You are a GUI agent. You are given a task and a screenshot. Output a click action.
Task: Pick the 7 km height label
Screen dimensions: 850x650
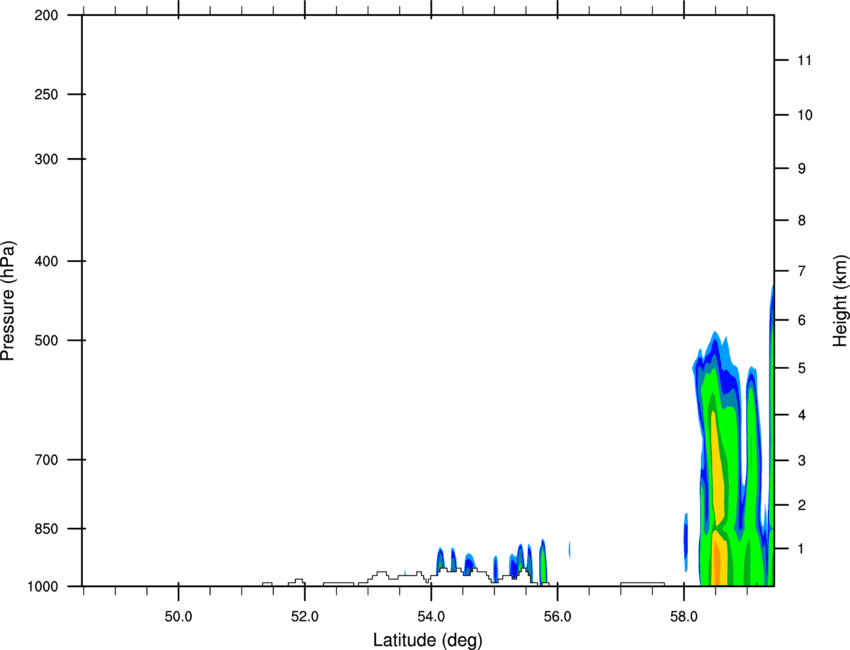point(802,271)
